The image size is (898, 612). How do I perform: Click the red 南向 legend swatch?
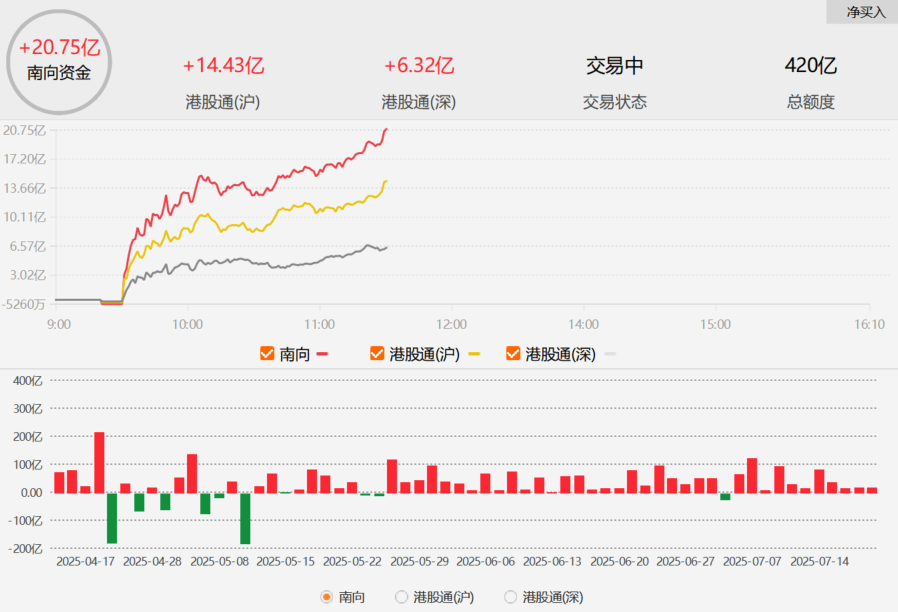(322, 354)
